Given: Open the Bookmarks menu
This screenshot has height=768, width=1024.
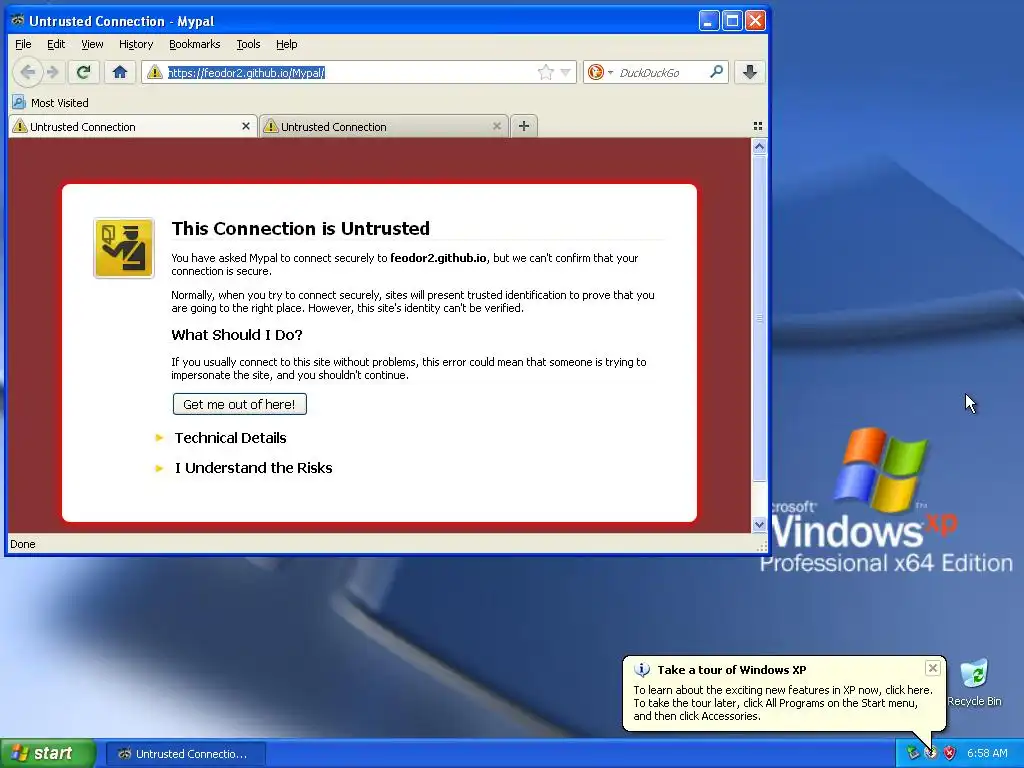Looking at the screenshot, I should [195, 44].
